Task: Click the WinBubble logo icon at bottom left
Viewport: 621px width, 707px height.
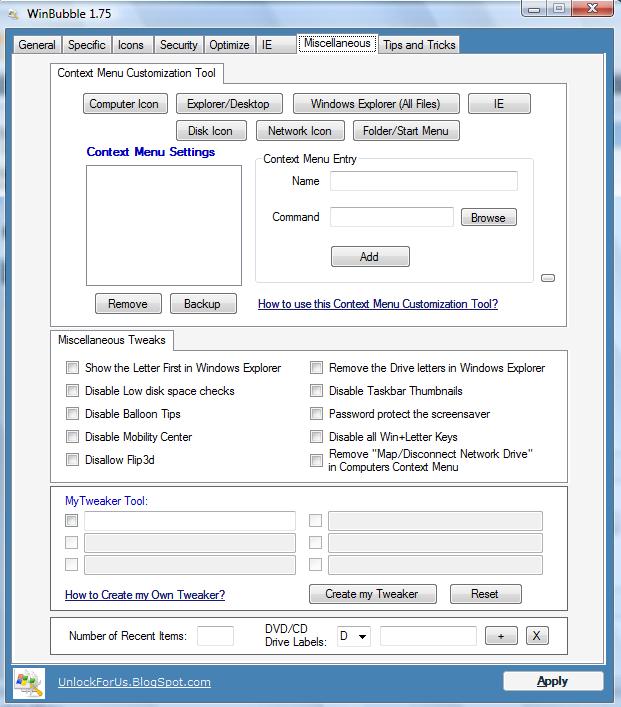Action: tap(29, 683)
